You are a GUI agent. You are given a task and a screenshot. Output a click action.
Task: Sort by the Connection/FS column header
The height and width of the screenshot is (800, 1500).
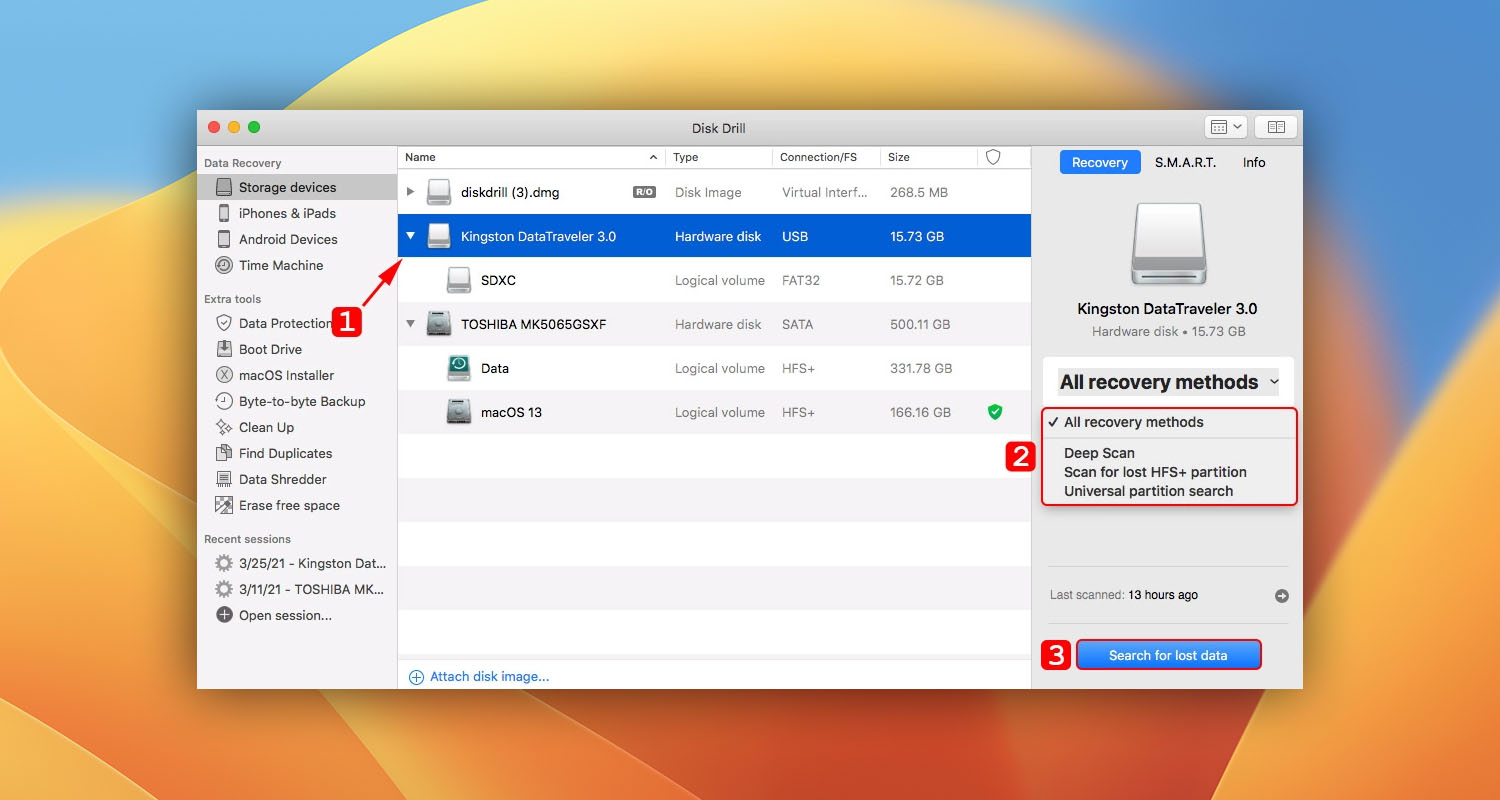[x=826, y=157]
